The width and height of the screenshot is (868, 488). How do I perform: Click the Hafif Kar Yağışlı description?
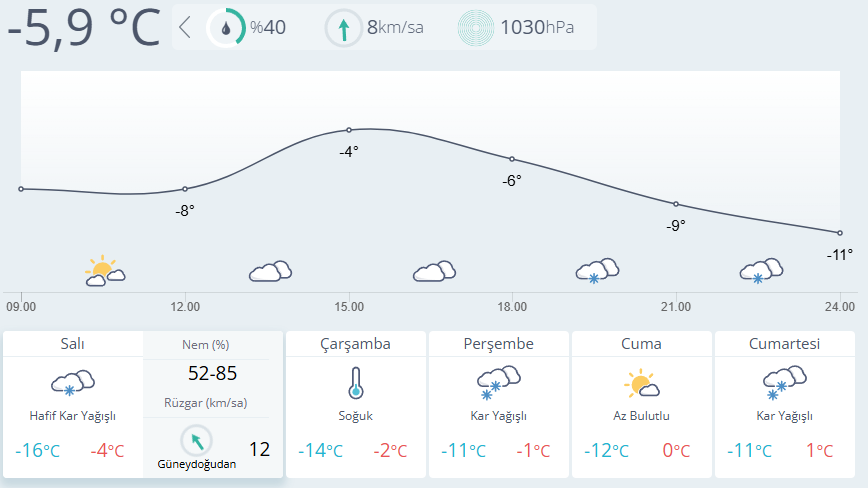click(73, 416)
